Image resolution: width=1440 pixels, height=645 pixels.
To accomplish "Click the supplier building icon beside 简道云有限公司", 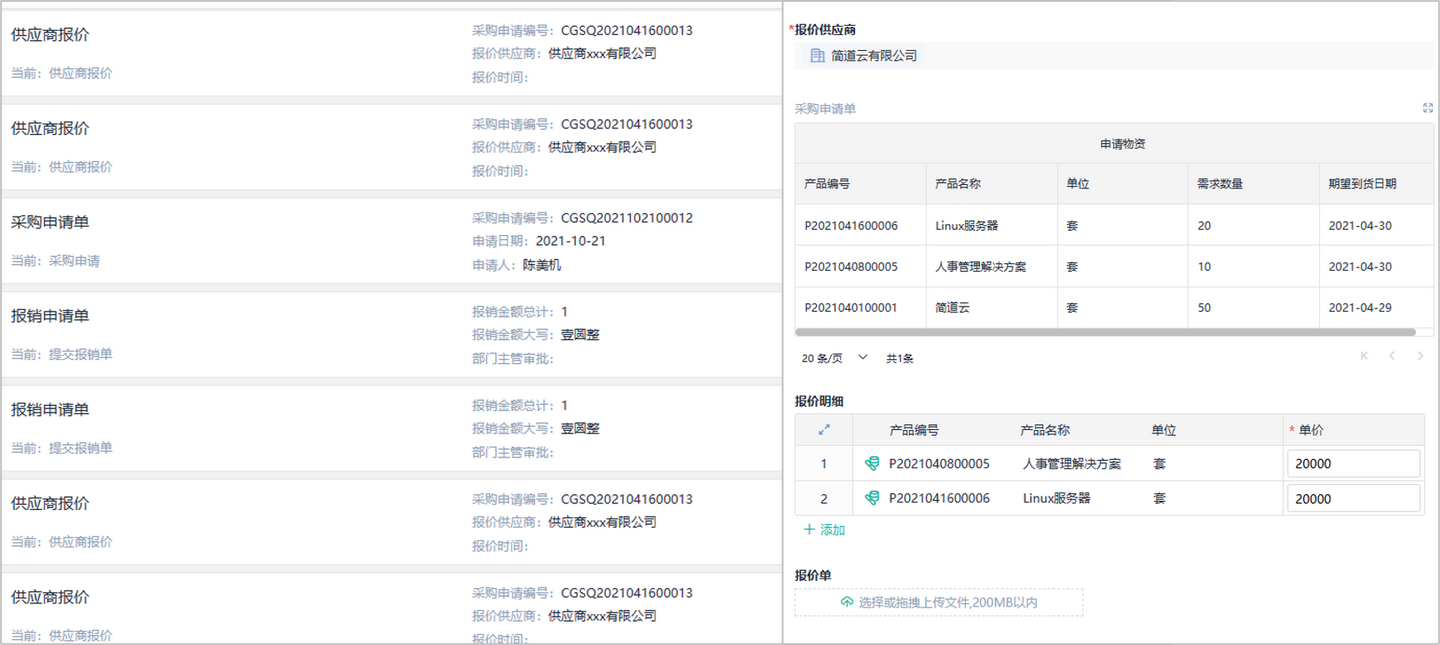I will click(x=817, y=56).
